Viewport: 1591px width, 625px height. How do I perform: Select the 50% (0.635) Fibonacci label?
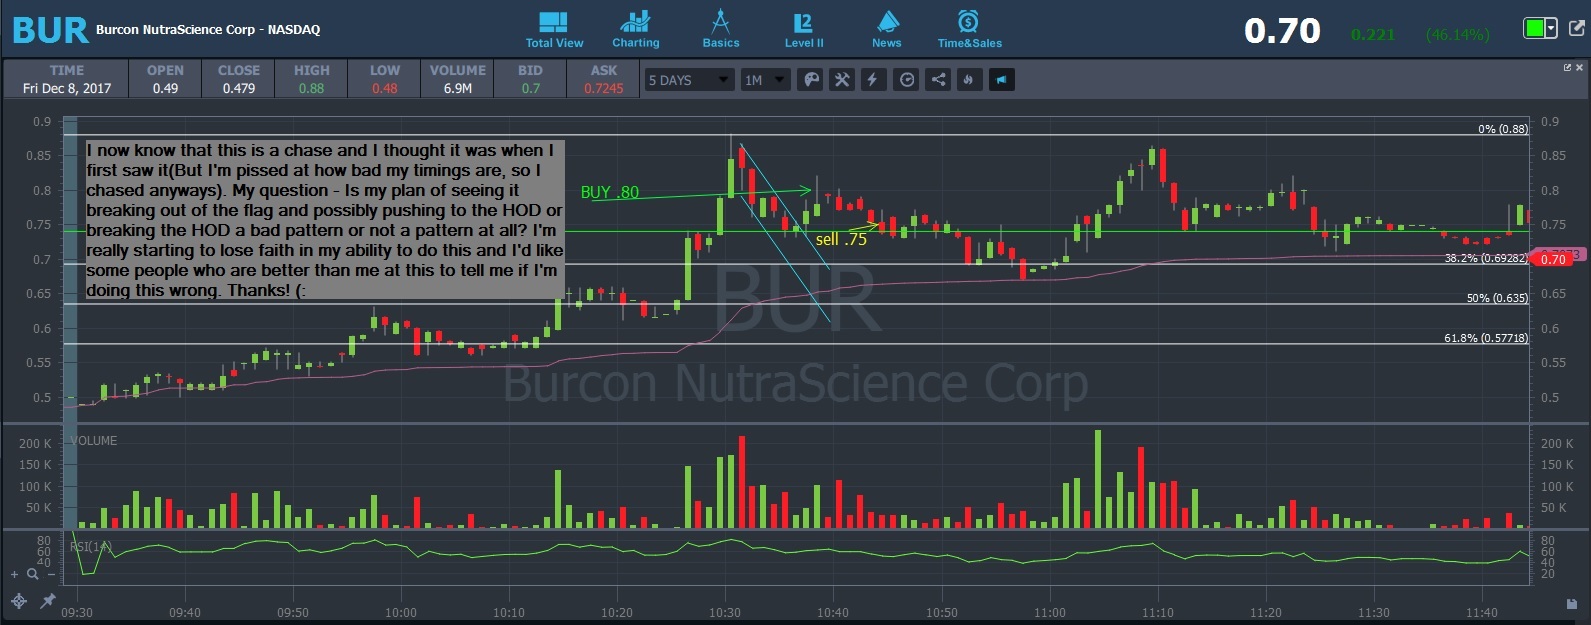(1497, 298)
